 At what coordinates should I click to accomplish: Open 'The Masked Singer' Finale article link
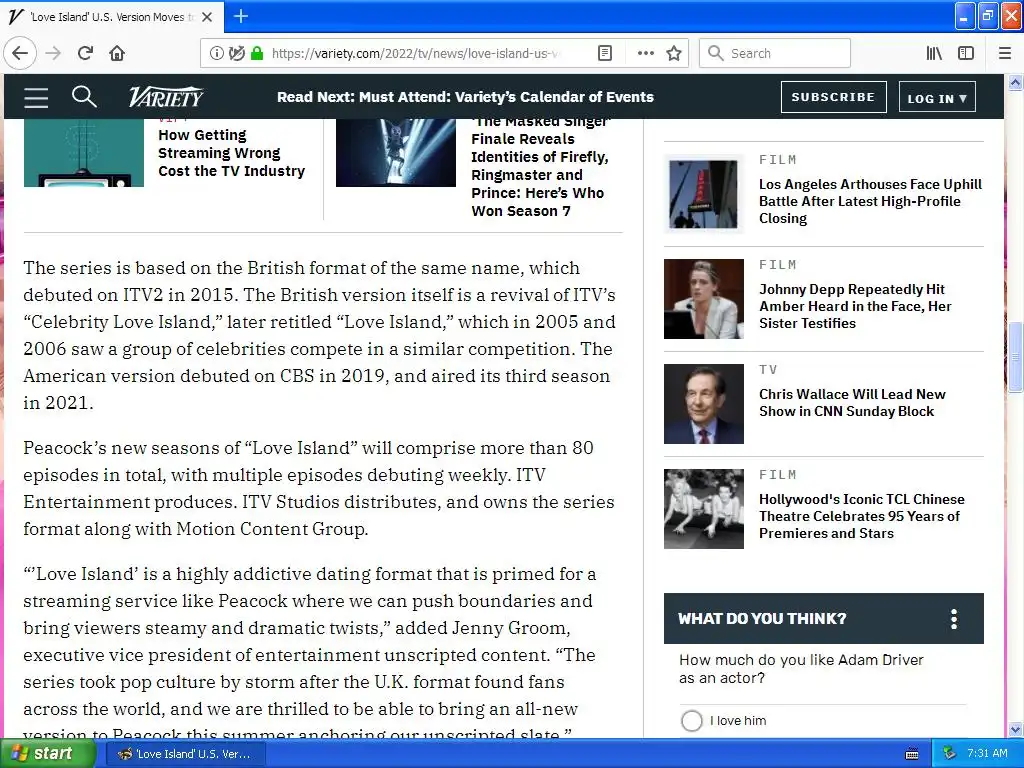pos(540,167)
